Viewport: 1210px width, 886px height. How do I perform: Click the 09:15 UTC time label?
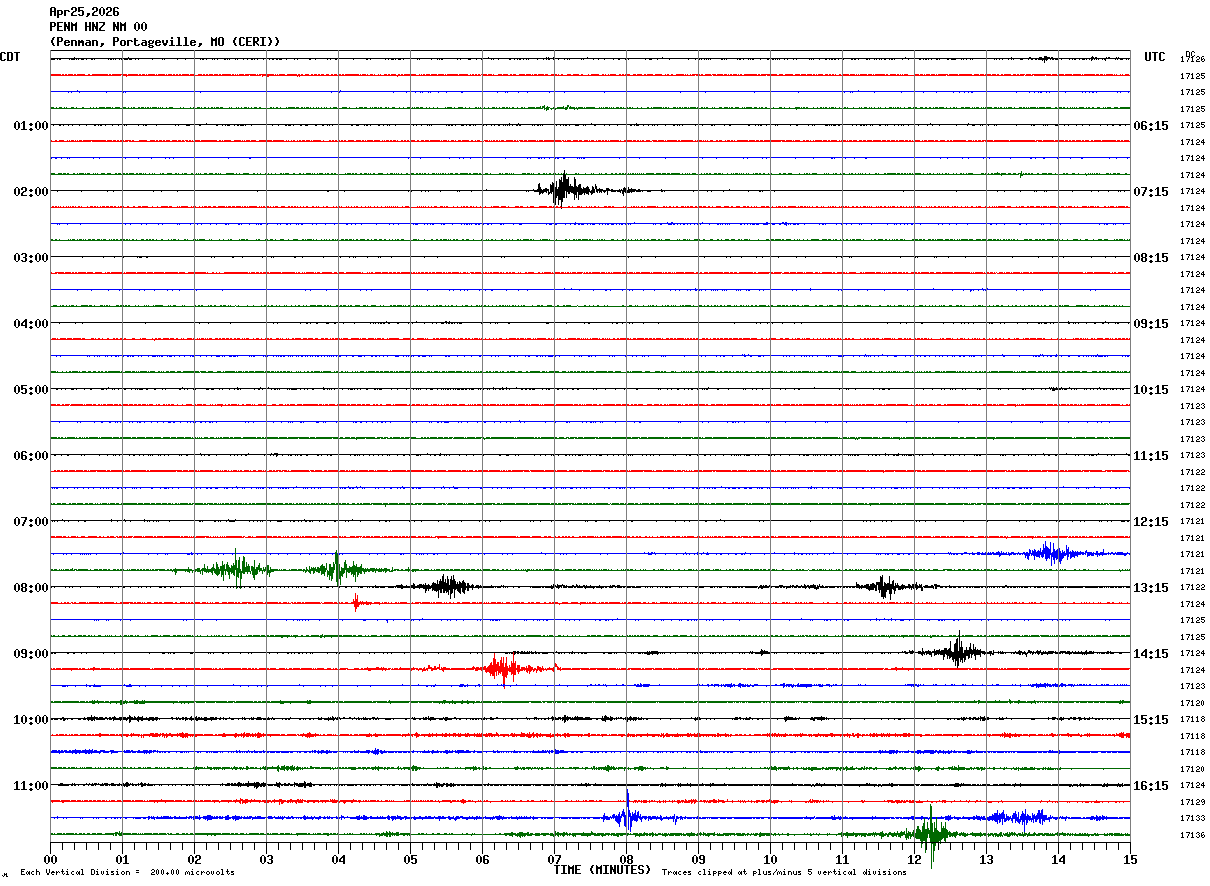pos(1151,324)
